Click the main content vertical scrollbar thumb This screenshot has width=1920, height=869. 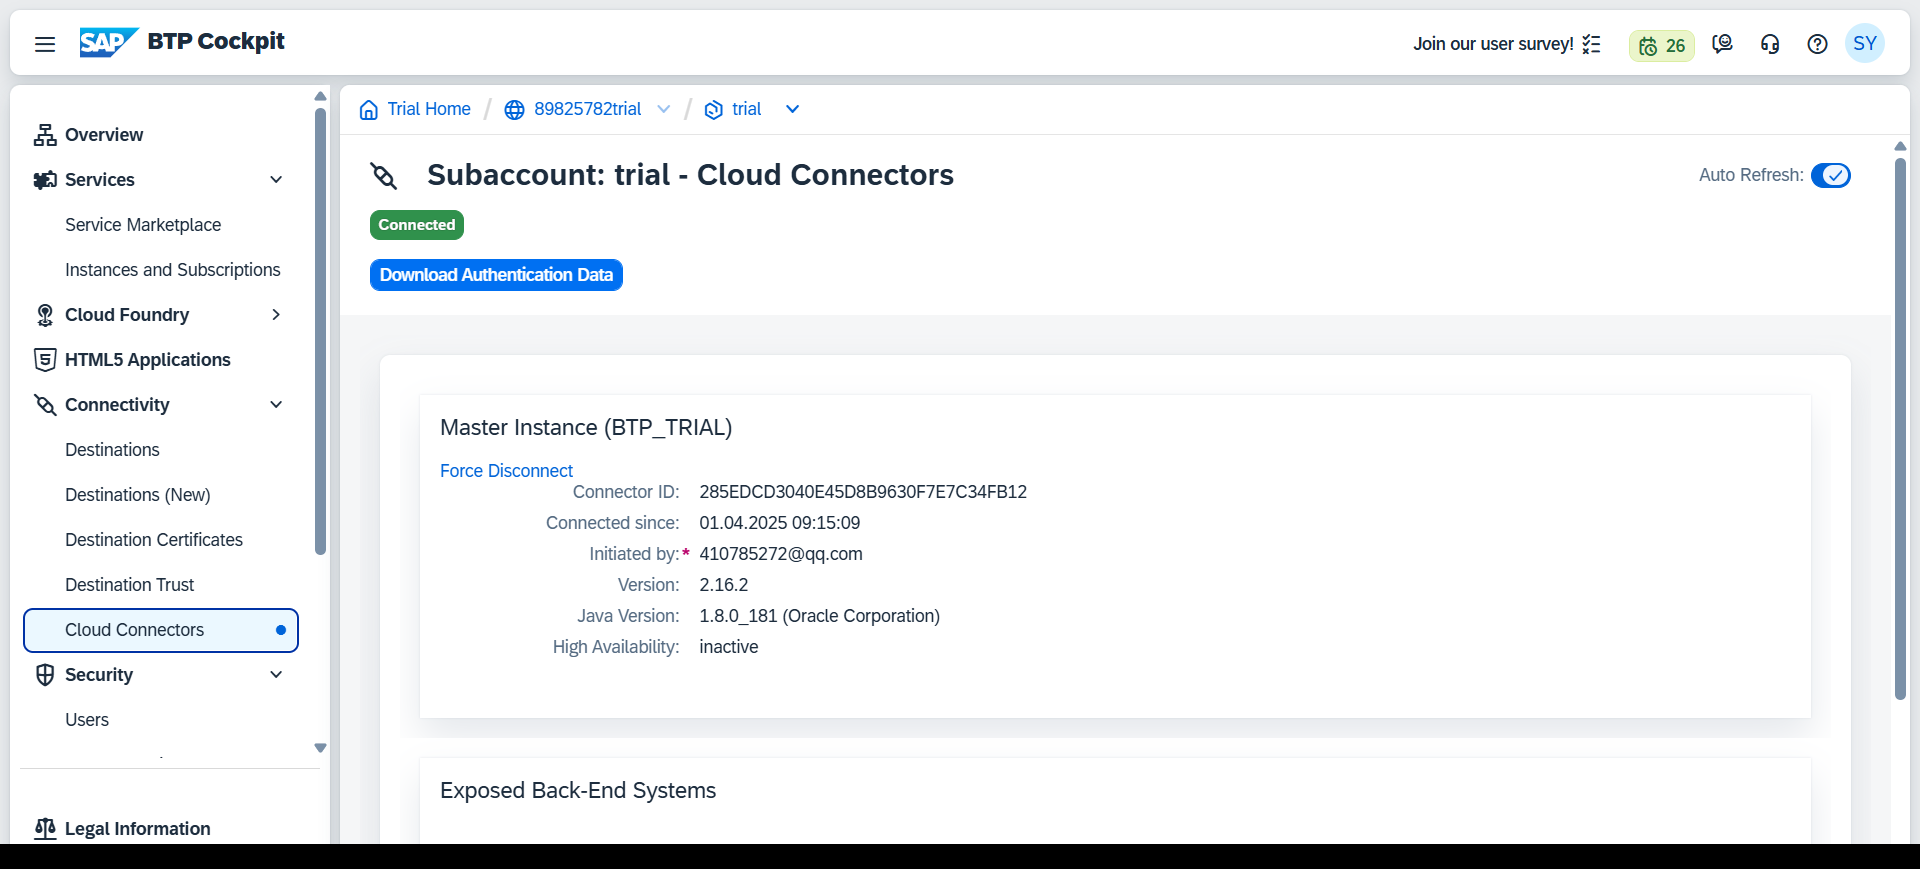(x=1901, y=428)
